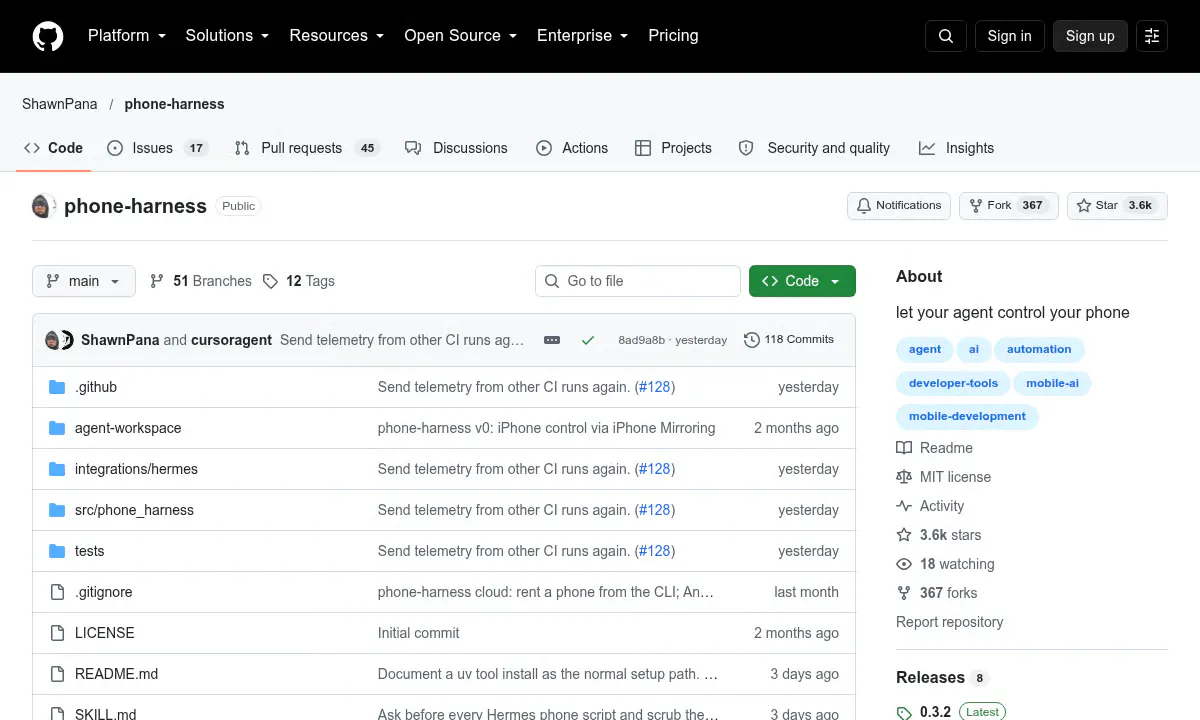Screen dimensions: 1200x720
Task: Open the GitHub home logo
Action: pyautogui.click(x=48, y=36)
